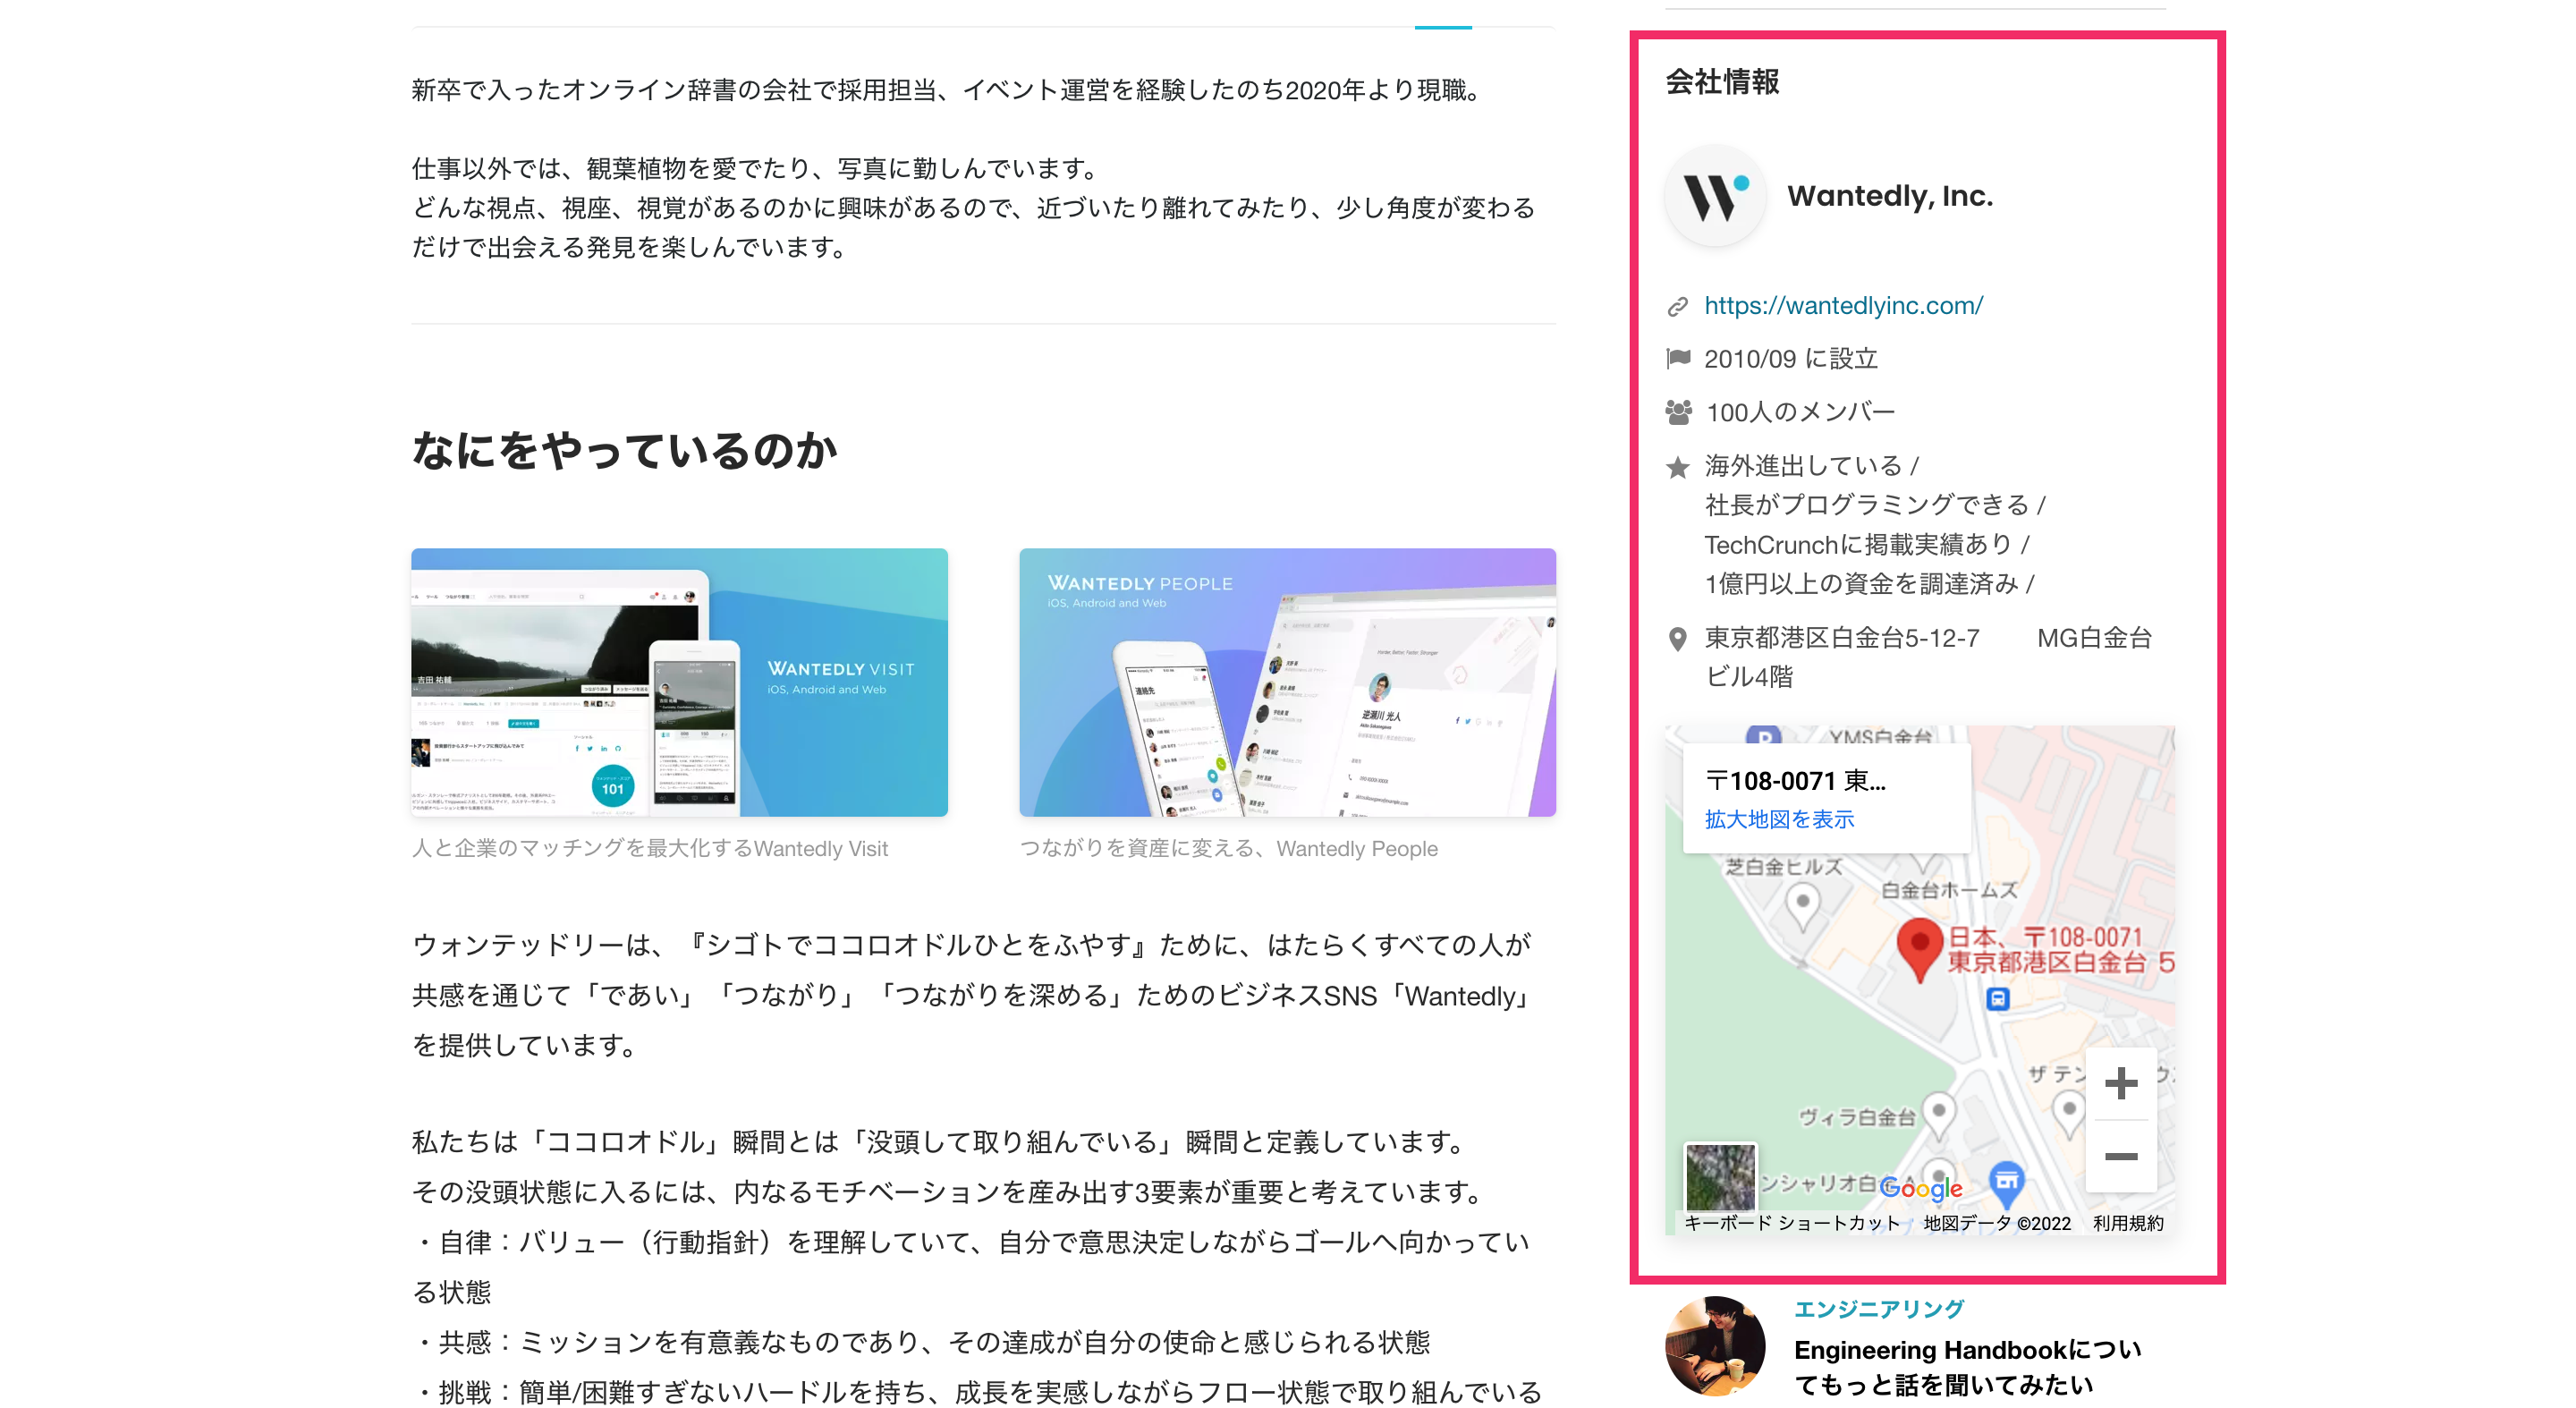Click the Wantedly company logo icon
This screenshot has width=2576, height=1408.
point(1715,196)
